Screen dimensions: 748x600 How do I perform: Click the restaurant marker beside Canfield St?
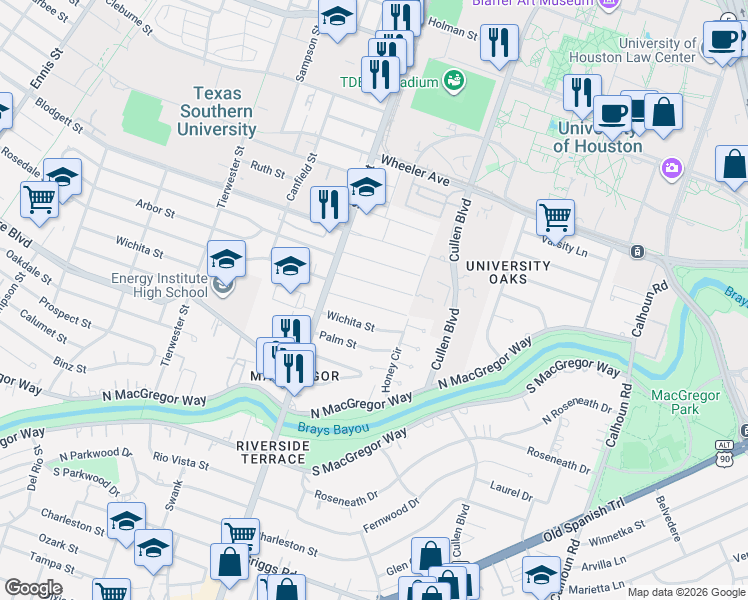pyautogui.click(x=329, y=206)
